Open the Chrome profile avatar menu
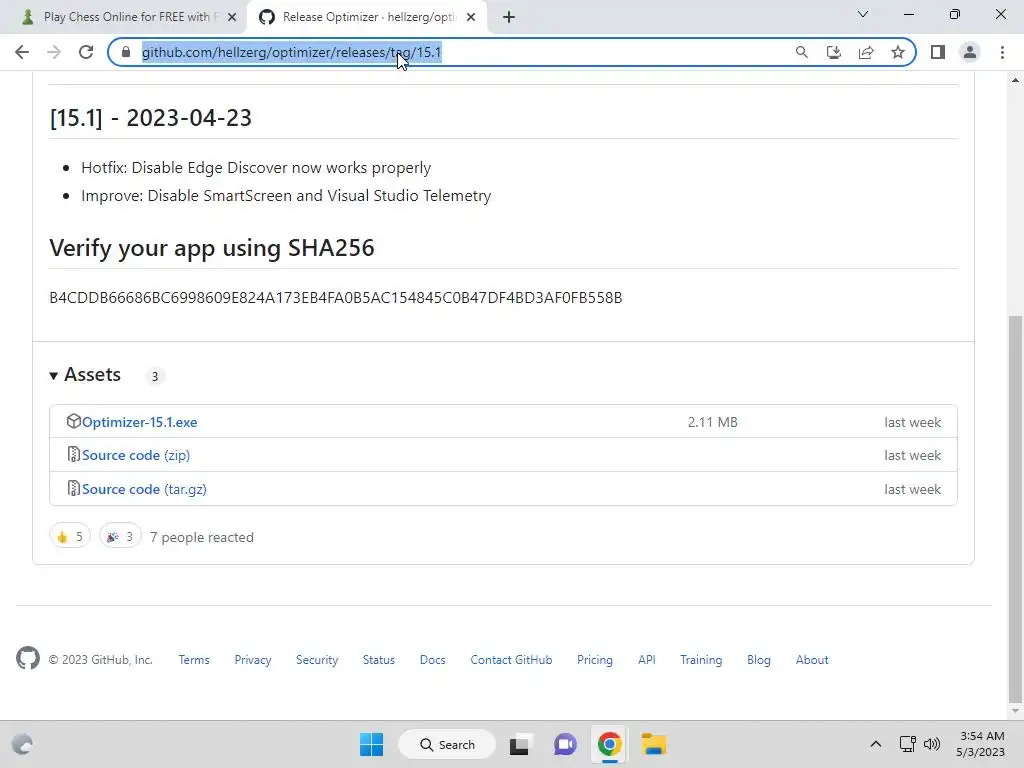1024x768 pixels. tap(970, 52)
